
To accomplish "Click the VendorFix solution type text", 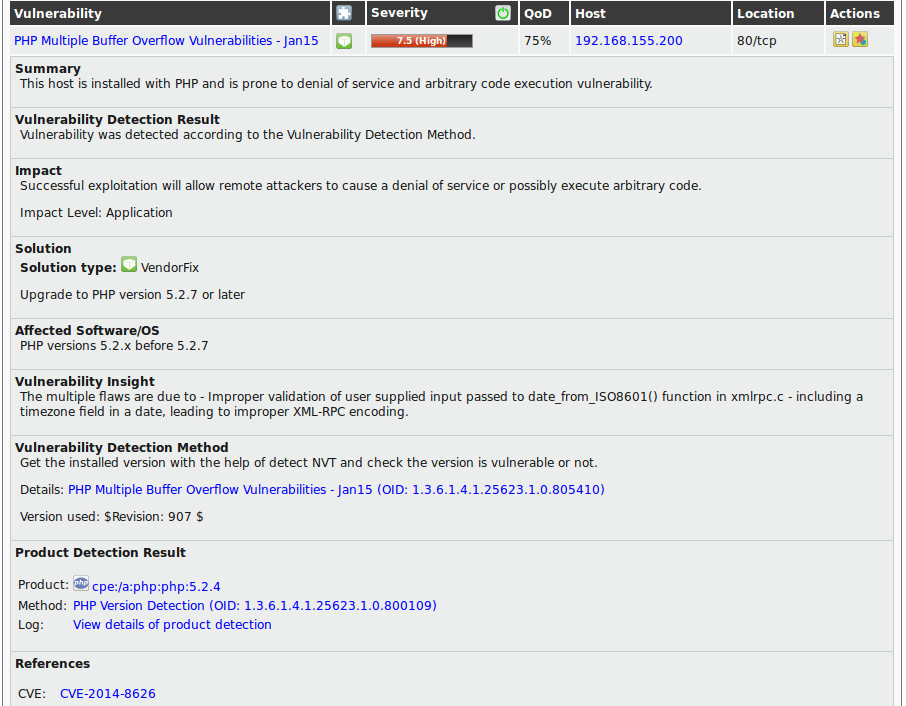I will [x=170, y=267].
